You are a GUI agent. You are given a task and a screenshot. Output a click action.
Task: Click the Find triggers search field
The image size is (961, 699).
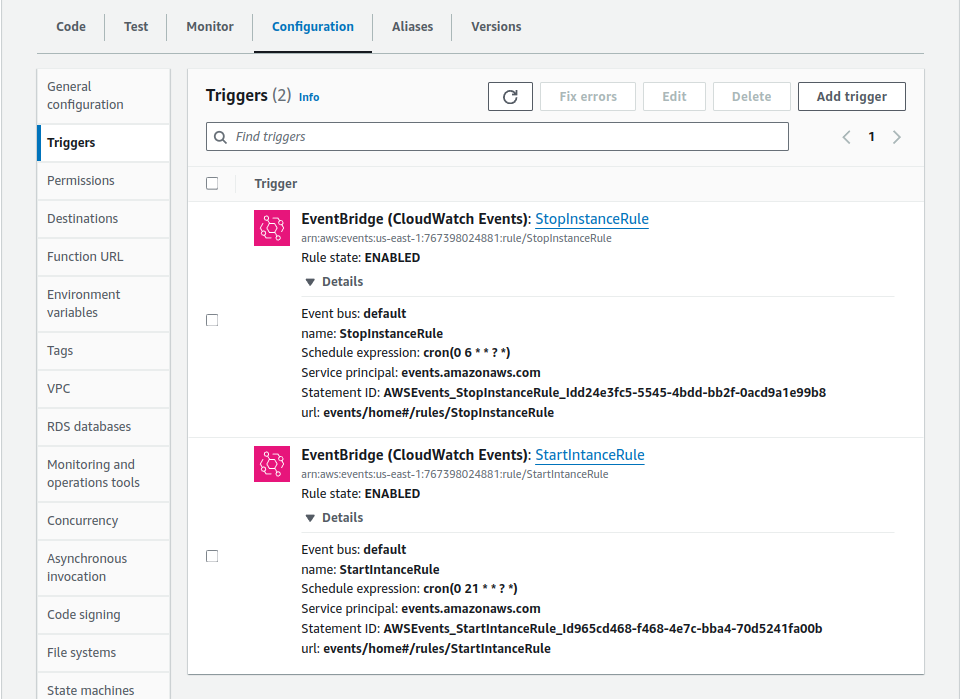495,136
